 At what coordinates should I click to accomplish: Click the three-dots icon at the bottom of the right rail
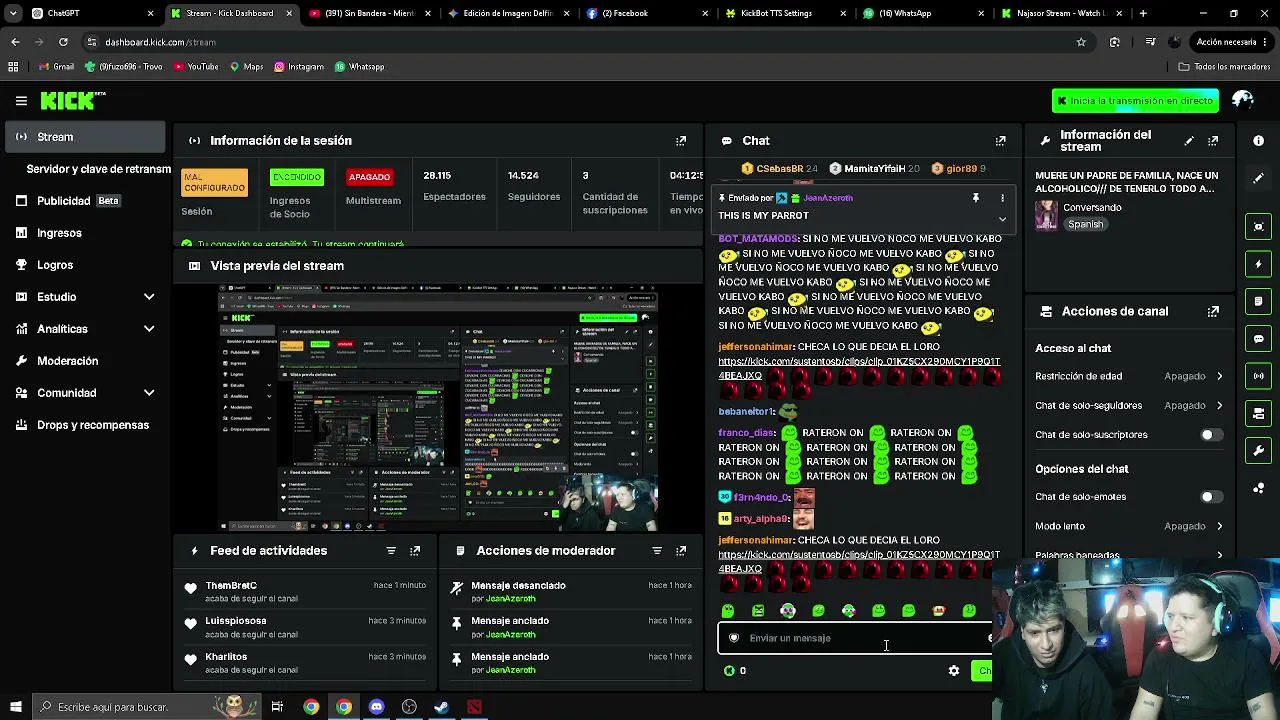[x=1259, y=488]
